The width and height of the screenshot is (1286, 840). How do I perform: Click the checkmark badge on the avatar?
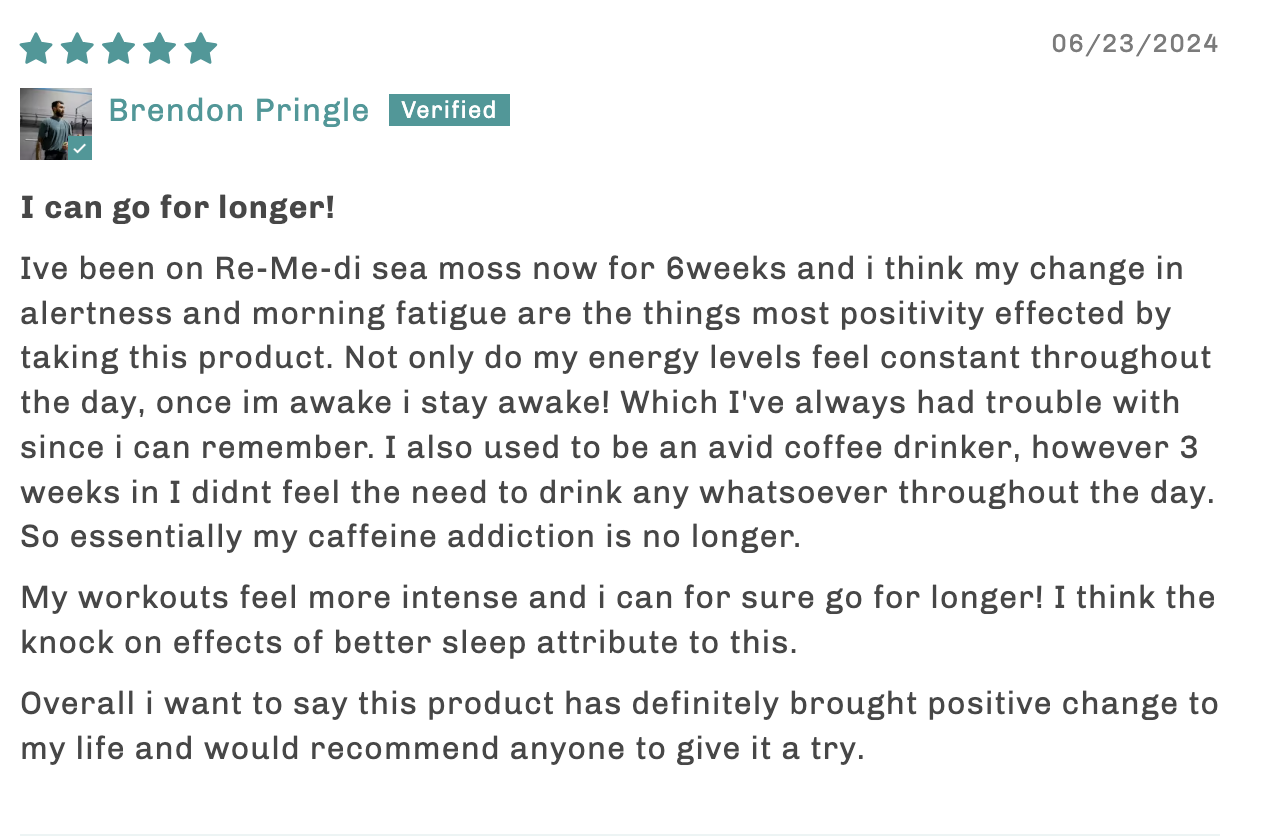tap(80, 149)
